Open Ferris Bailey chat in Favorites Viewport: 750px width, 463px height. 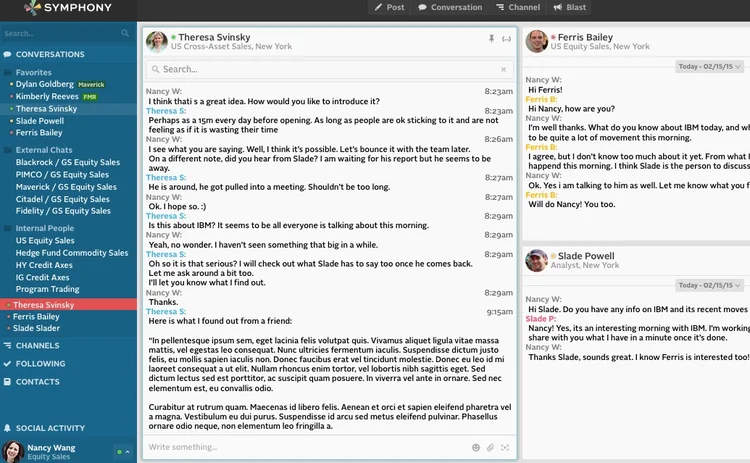39,132
